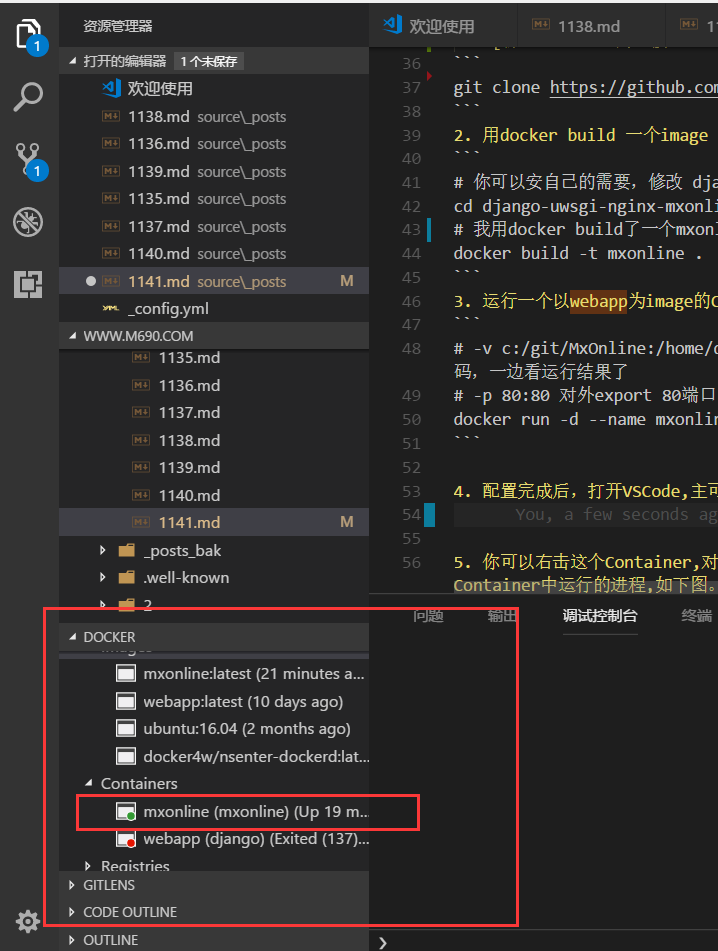Click the stopped container icon for webapp
The height and width of the screenshot is (951, 718).
tap(126, 839)
